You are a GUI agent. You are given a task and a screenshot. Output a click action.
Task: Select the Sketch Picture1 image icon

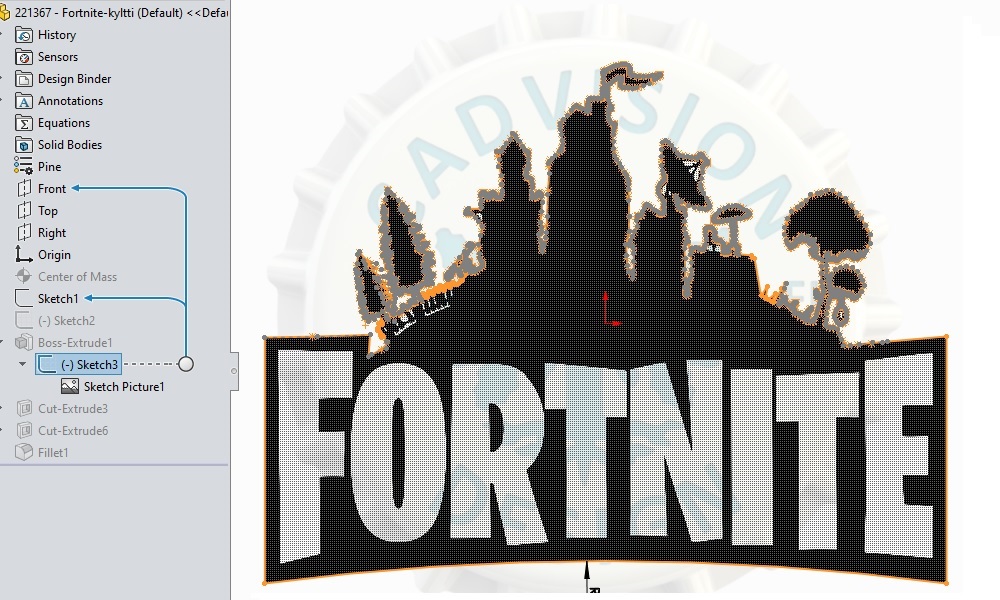click(x=70, y=386)
